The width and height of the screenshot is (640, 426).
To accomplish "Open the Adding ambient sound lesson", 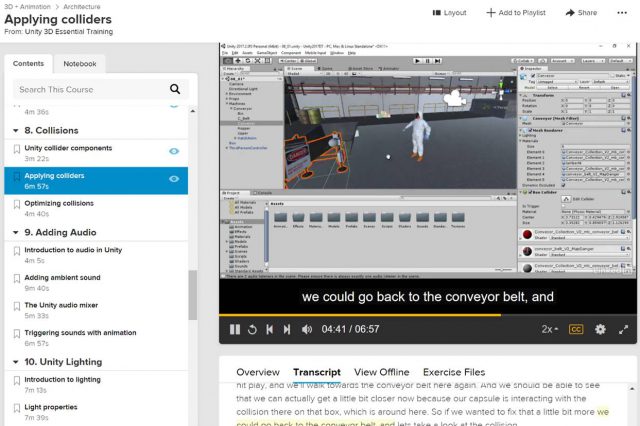I will (x=62, y=277).
